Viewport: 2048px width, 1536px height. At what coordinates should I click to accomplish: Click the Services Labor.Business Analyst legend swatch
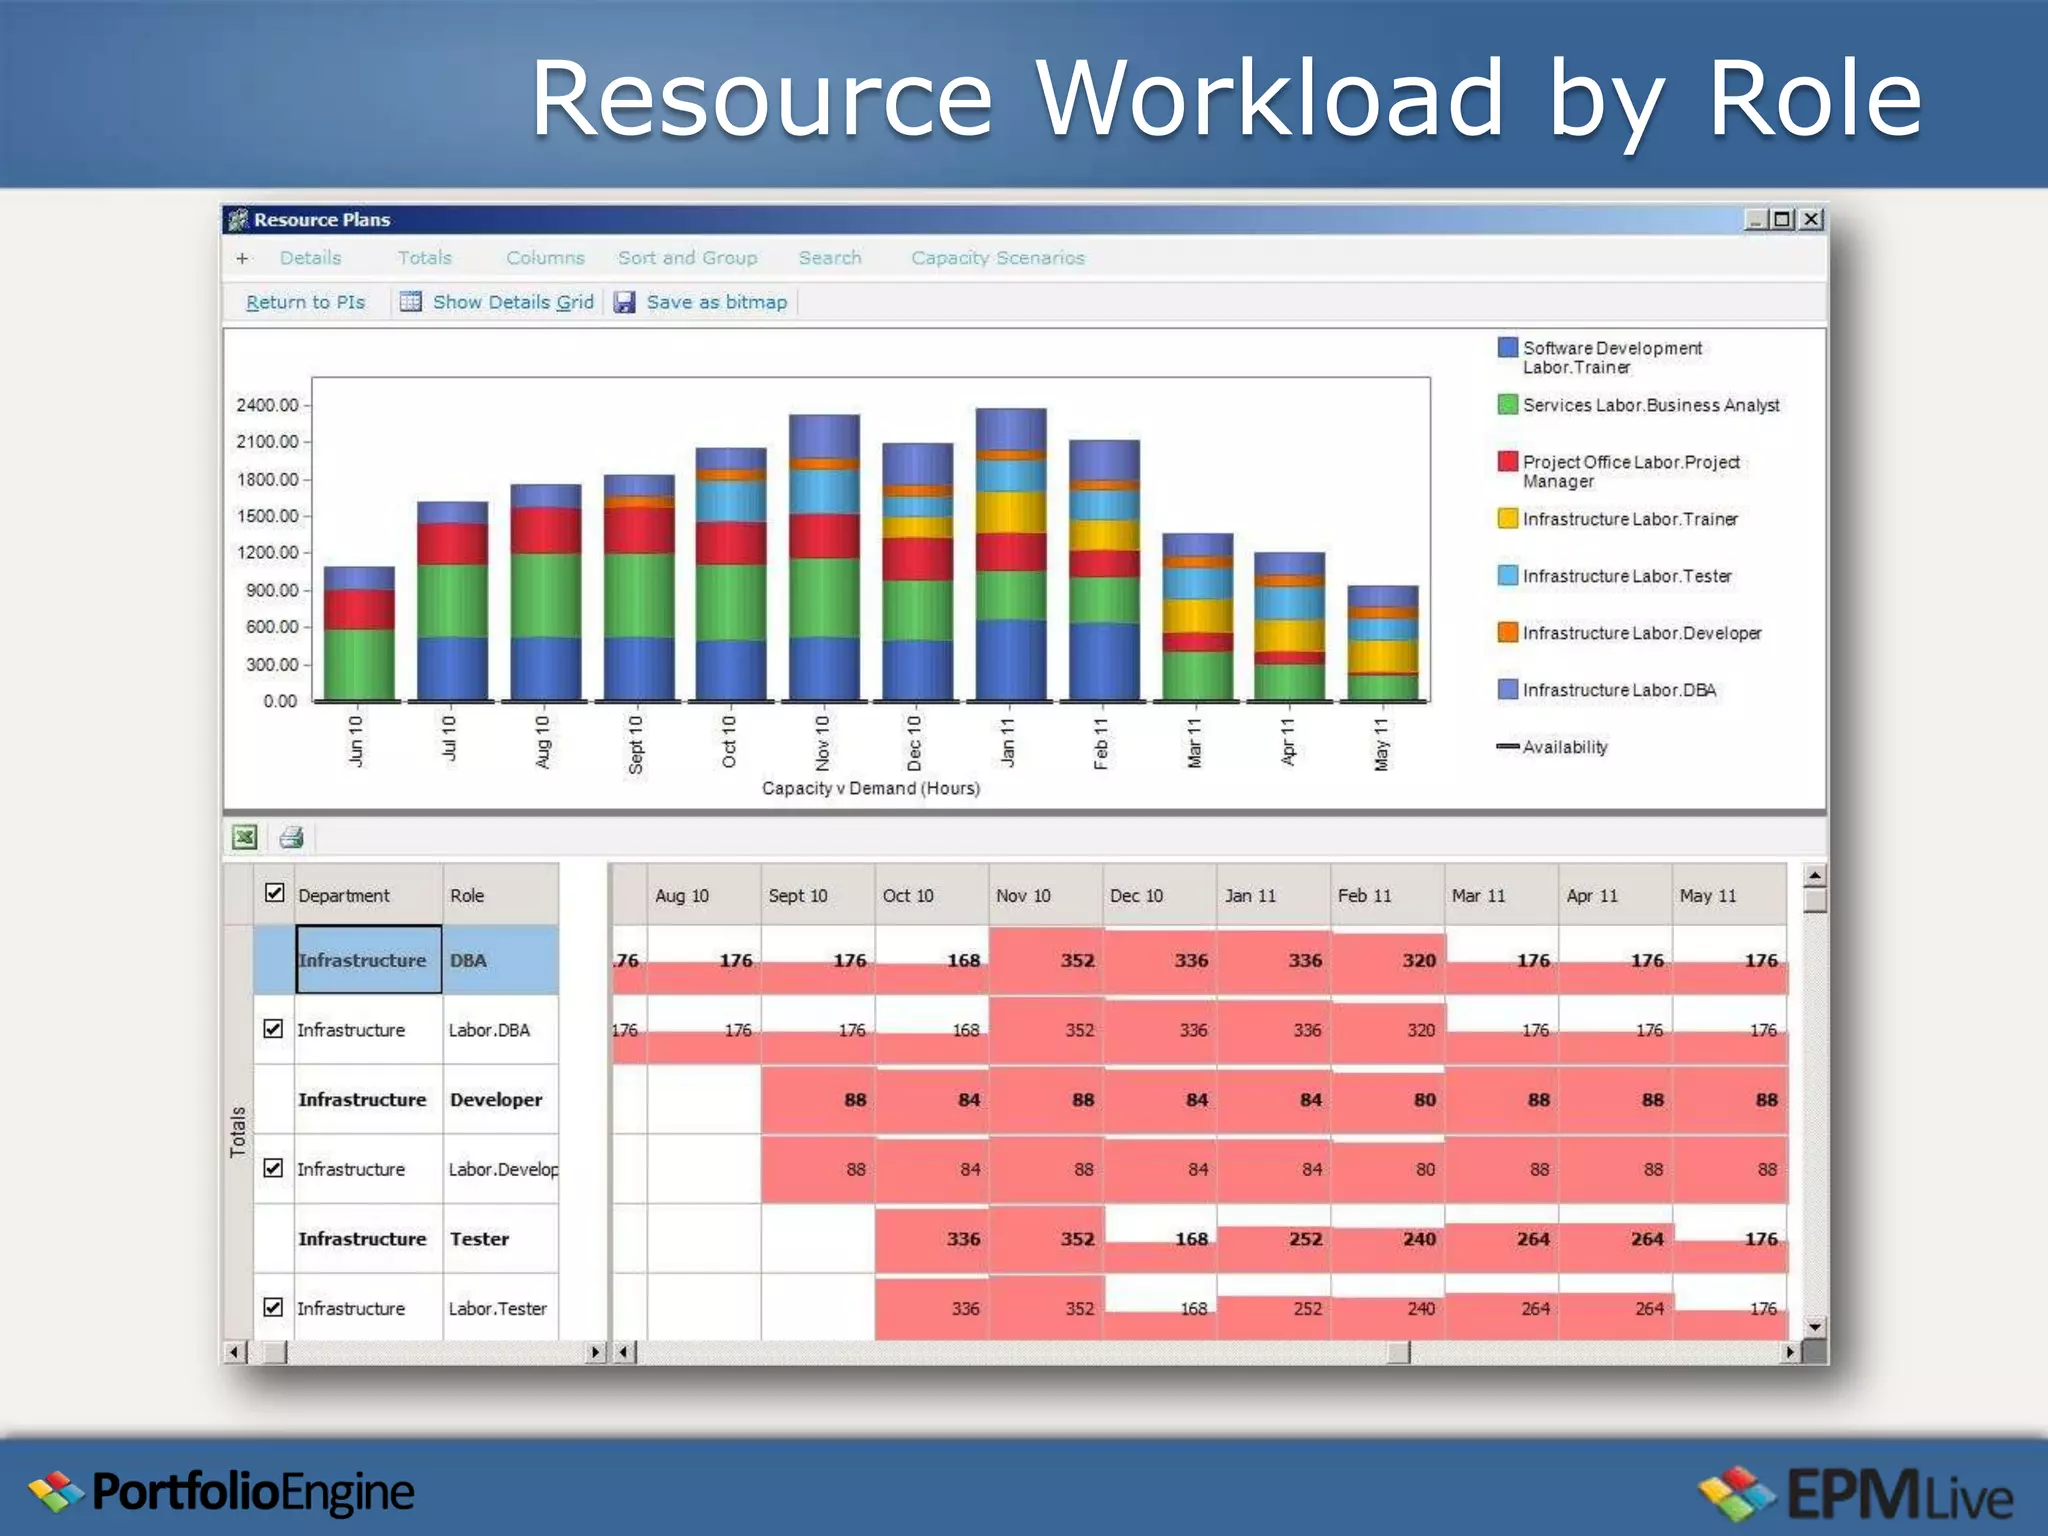[x=1508, y=404]
